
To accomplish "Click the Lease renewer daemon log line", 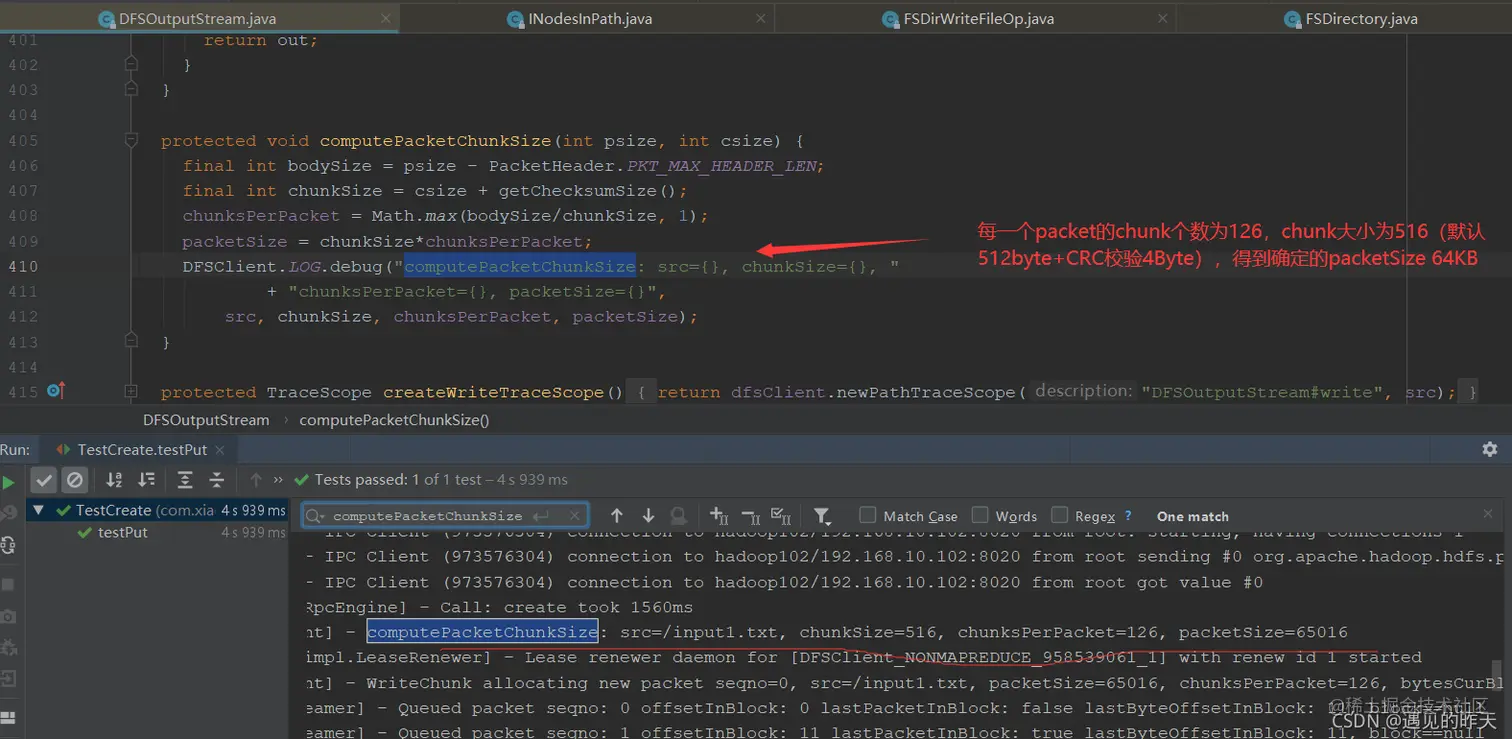I will point(862,658).
